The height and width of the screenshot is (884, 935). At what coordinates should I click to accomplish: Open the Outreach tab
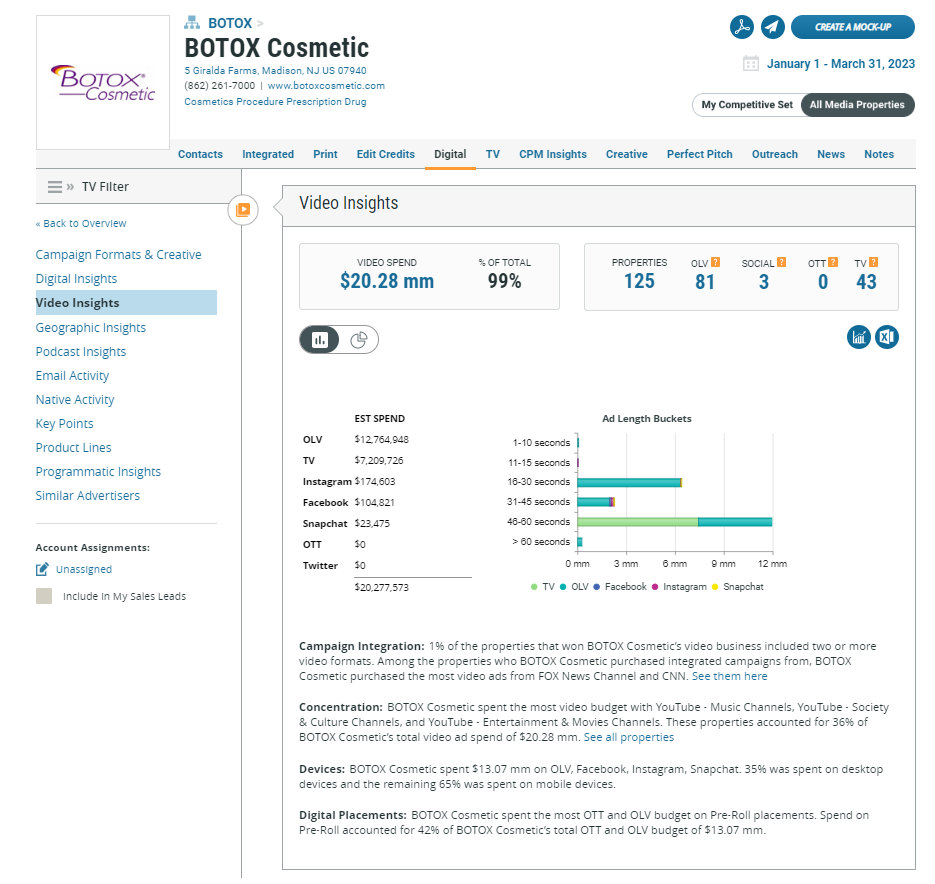pyautogui.click(x=775, y=154)
